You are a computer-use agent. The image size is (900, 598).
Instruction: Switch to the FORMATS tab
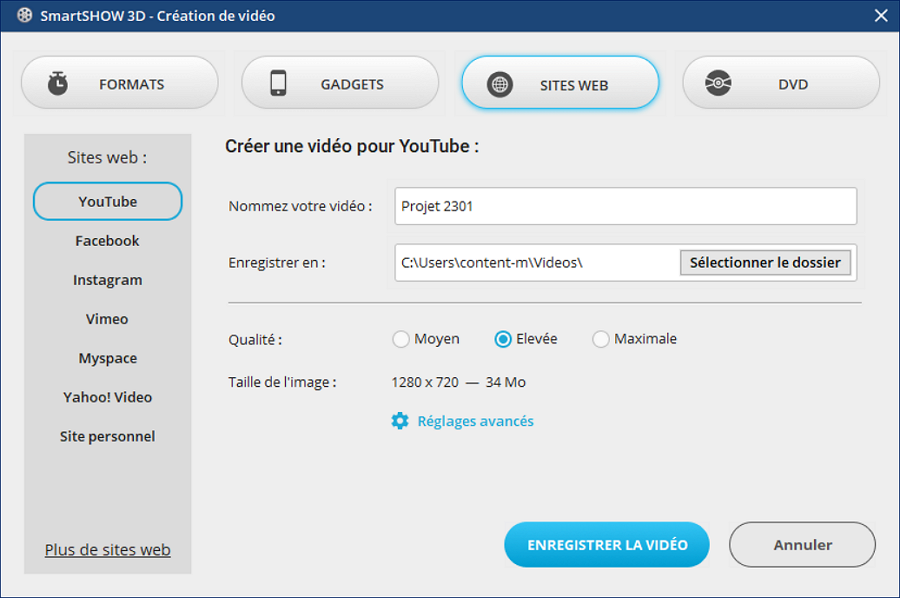tap(120, 83)
